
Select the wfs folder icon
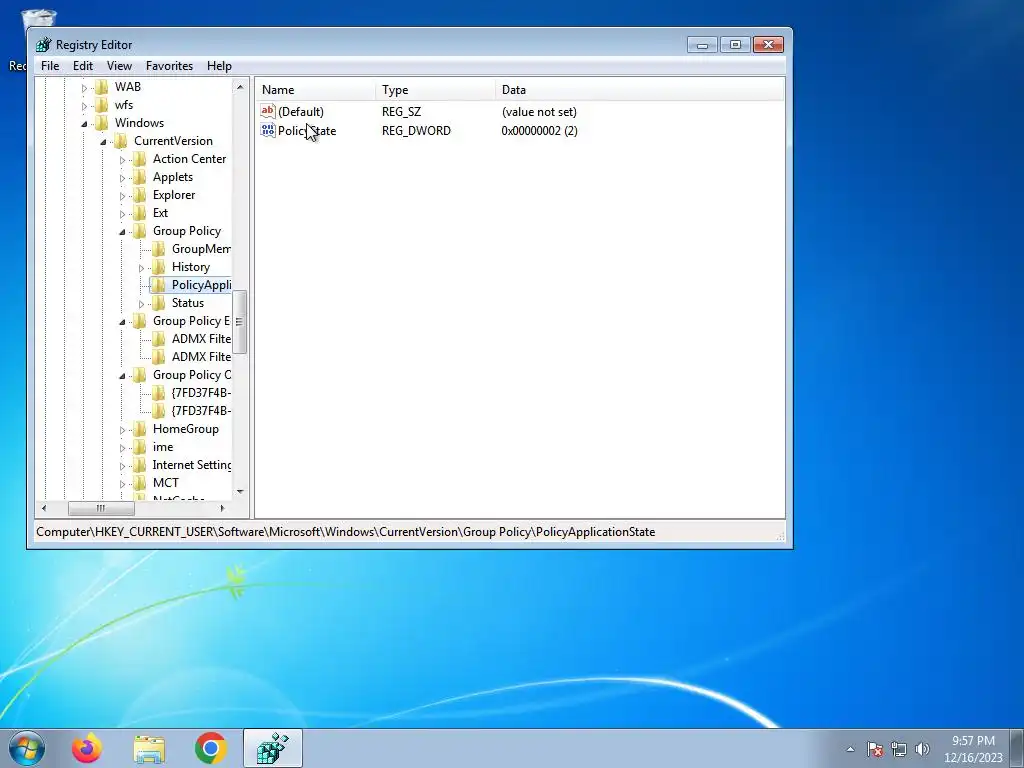(x=101, y=104)
